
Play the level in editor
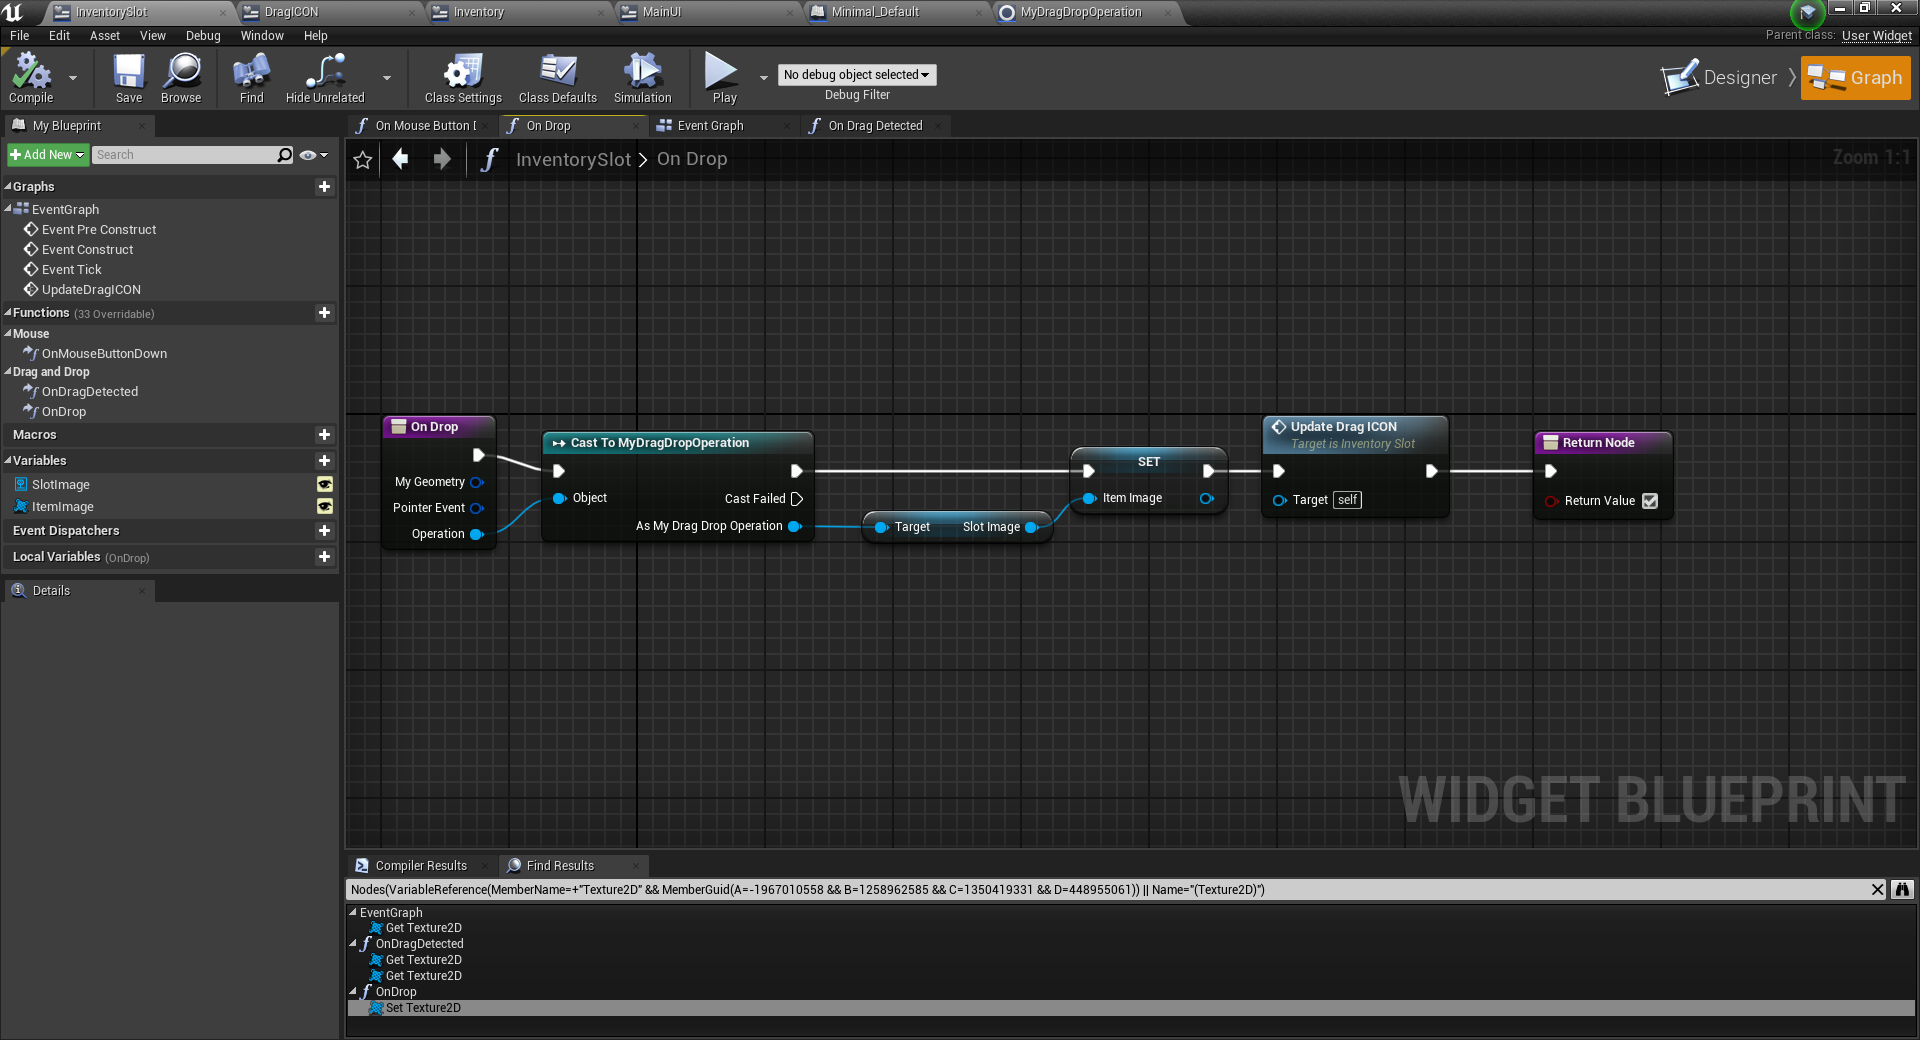pos(724,78)
